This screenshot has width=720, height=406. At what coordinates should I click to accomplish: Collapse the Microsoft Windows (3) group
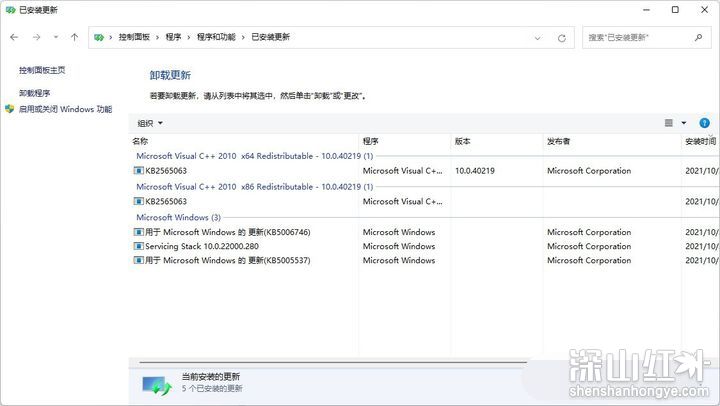tap(178, 217)
